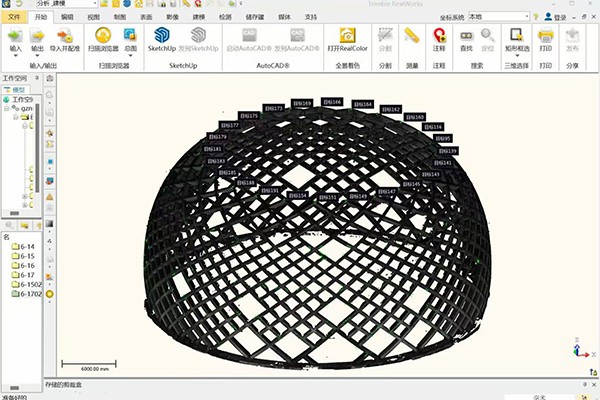Click the 目标166 target label on the dome

(332, 102)
